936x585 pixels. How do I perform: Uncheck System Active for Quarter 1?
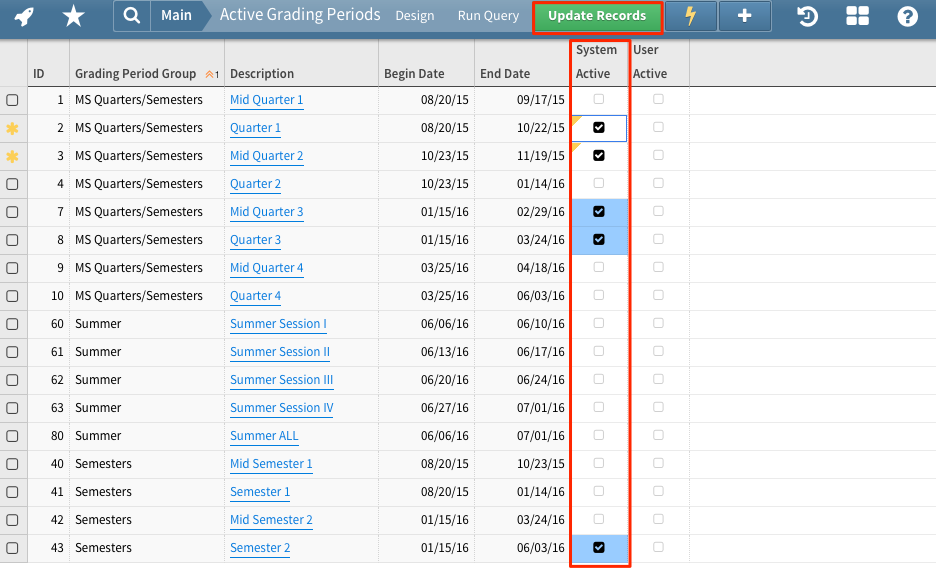click(x=599, y=128)
